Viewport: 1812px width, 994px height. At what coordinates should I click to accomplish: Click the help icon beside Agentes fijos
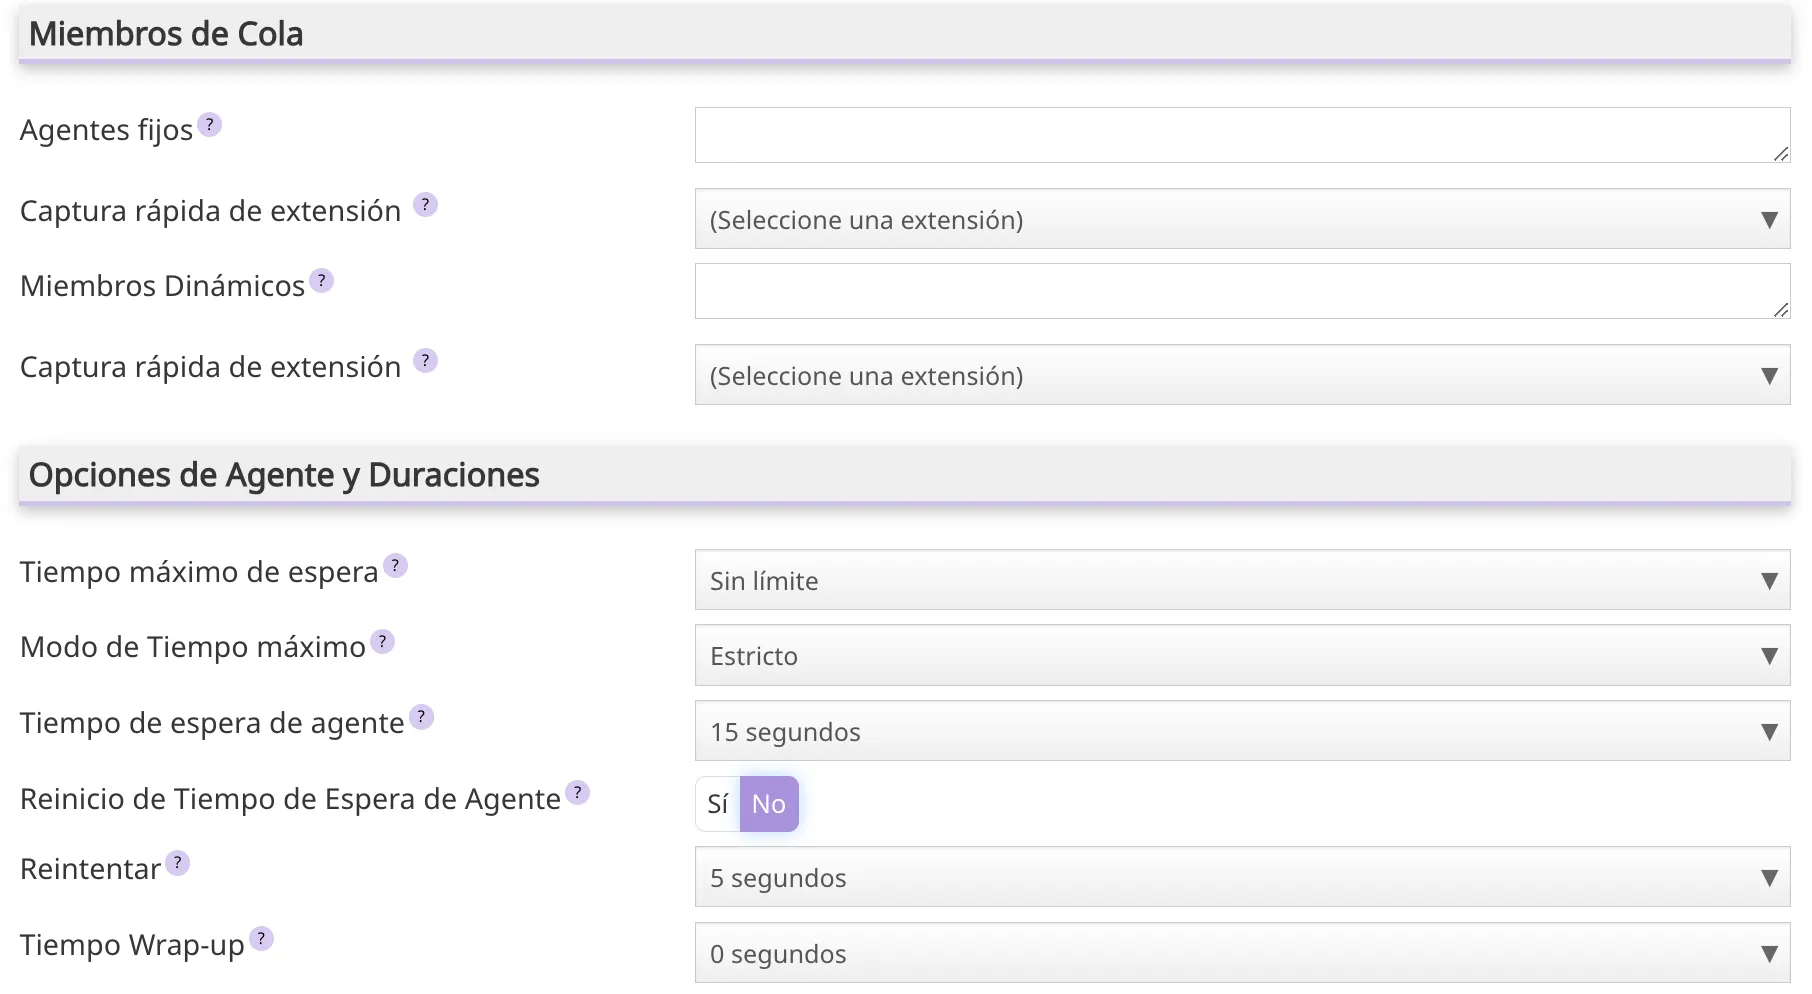coord(209,125)
